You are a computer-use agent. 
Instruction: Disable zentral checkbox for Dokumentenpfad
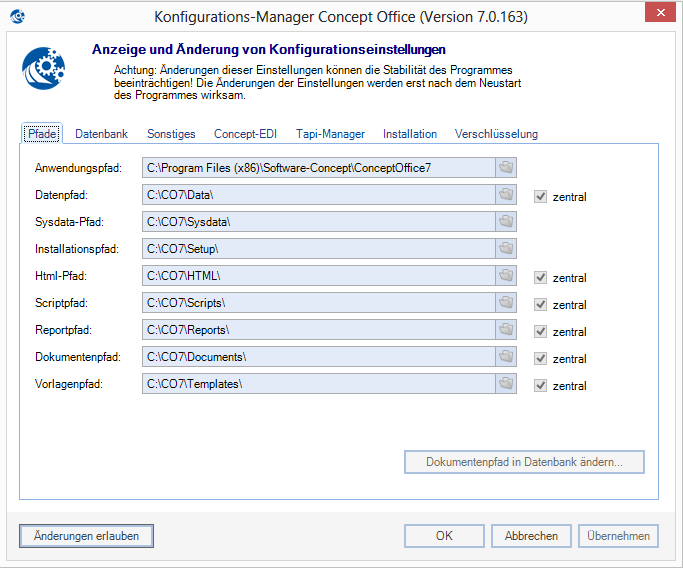[x=541, y=358]
